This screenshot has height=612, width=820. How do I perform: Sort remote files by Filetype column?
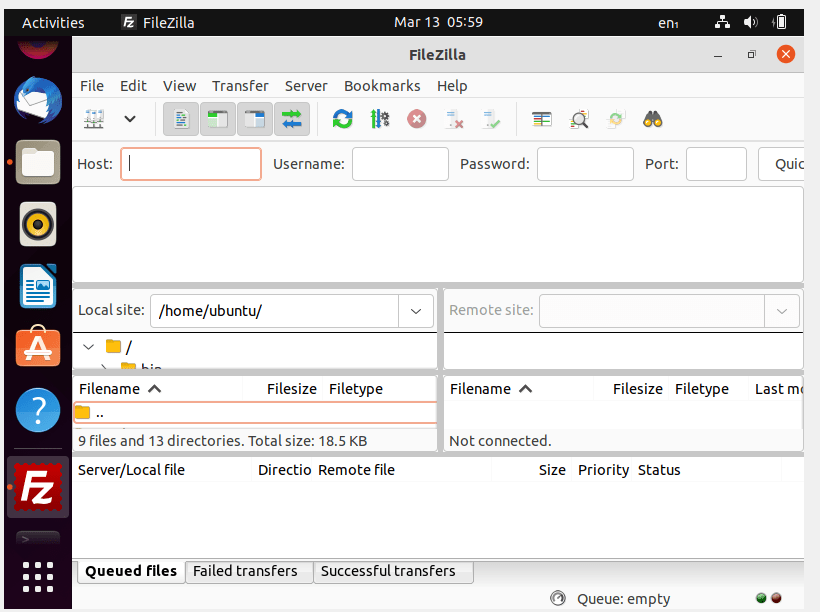[708, 389]
